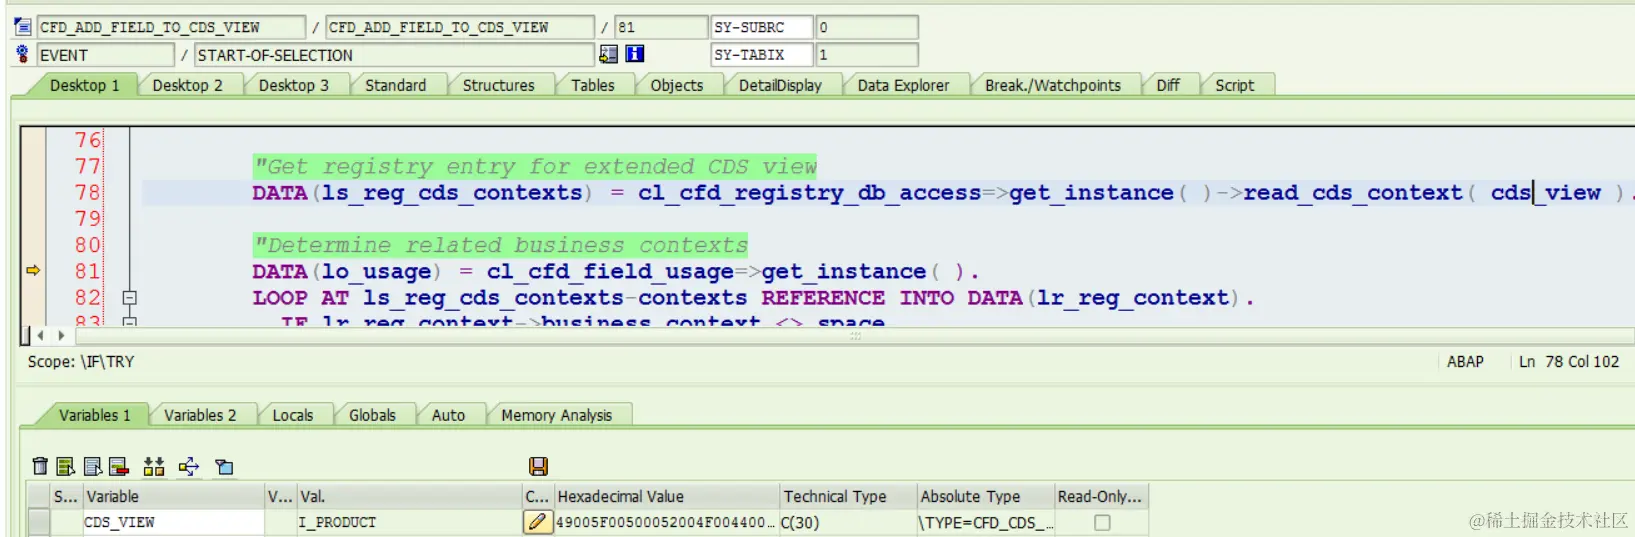Click the \TYPE=CFD_CDS_ absolute type cell
The width and height of the screenshot is (1635, 537).
point(985,522)
